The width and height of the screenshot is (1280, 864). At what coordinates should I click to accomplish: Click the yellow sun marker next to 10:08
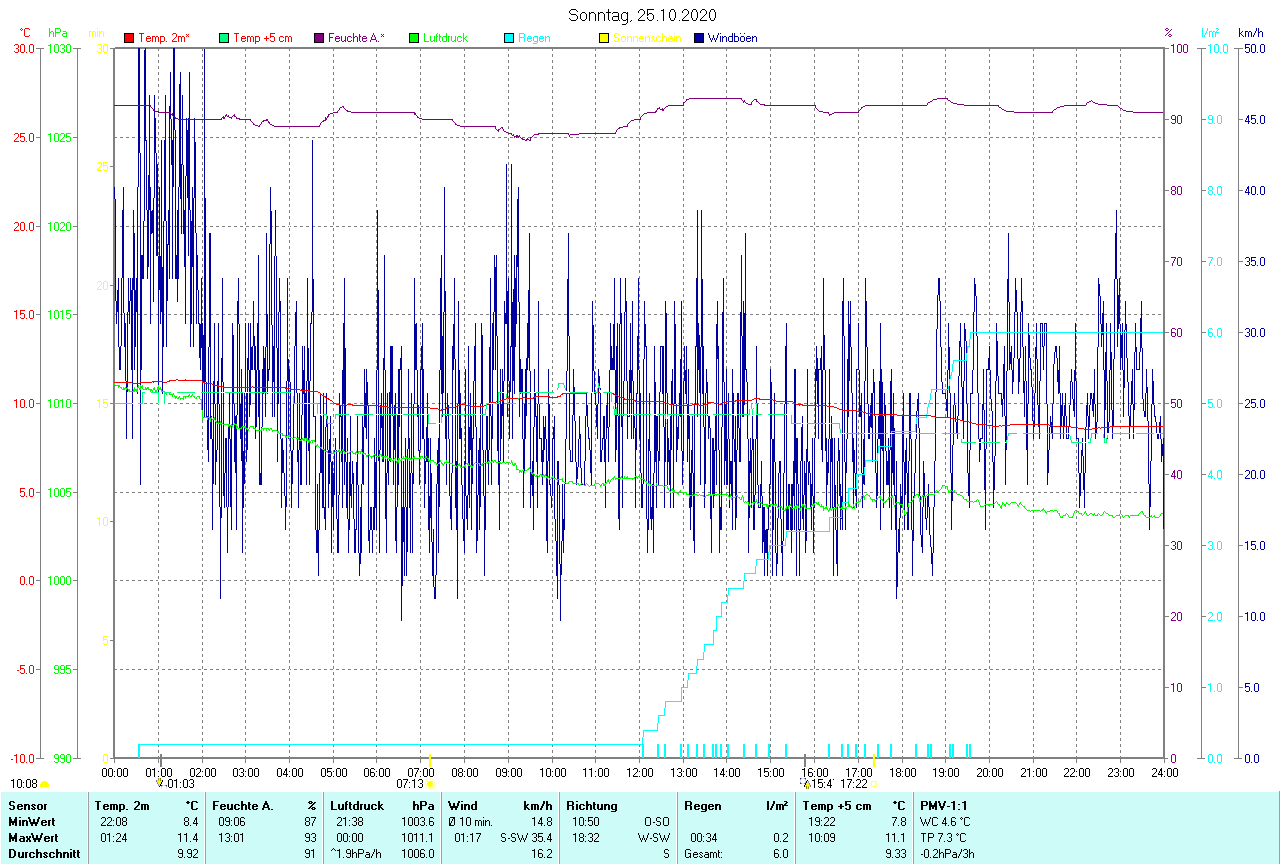[x=45, y=784]
